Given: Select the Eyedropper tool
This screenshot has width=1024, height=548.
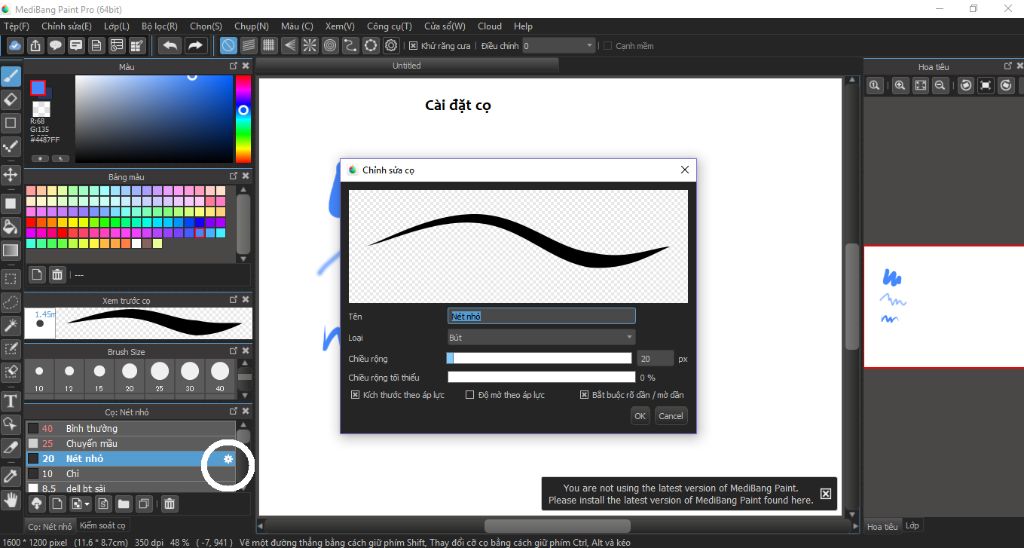Looking at the screenshot, I should [x=10, y=475].
